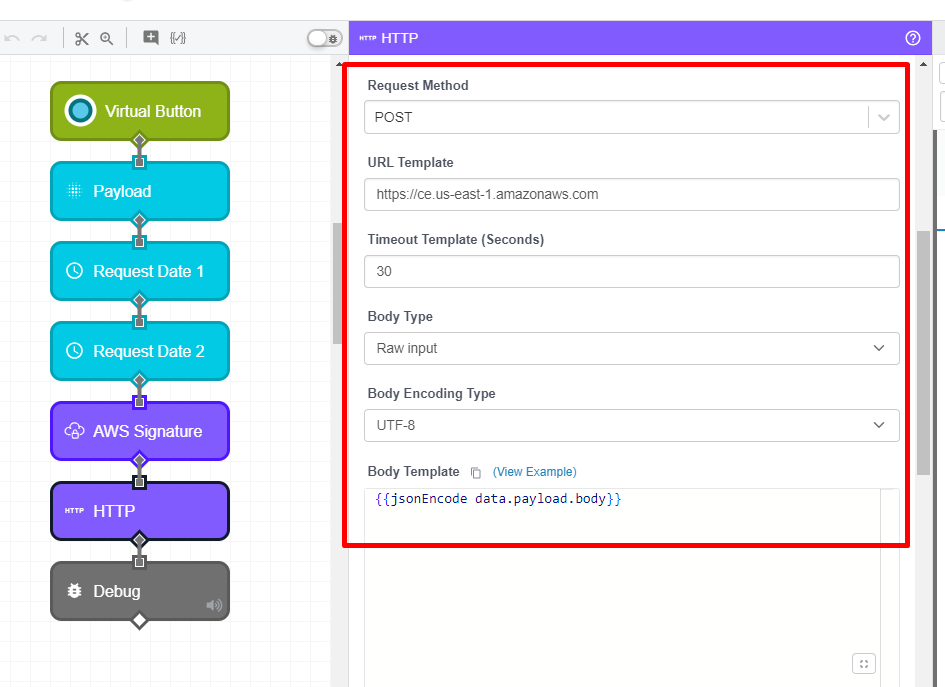Click the cloud lock icon on AWS Signature
The height and width of the screenshot is (687, 945).
click(74, 431)
